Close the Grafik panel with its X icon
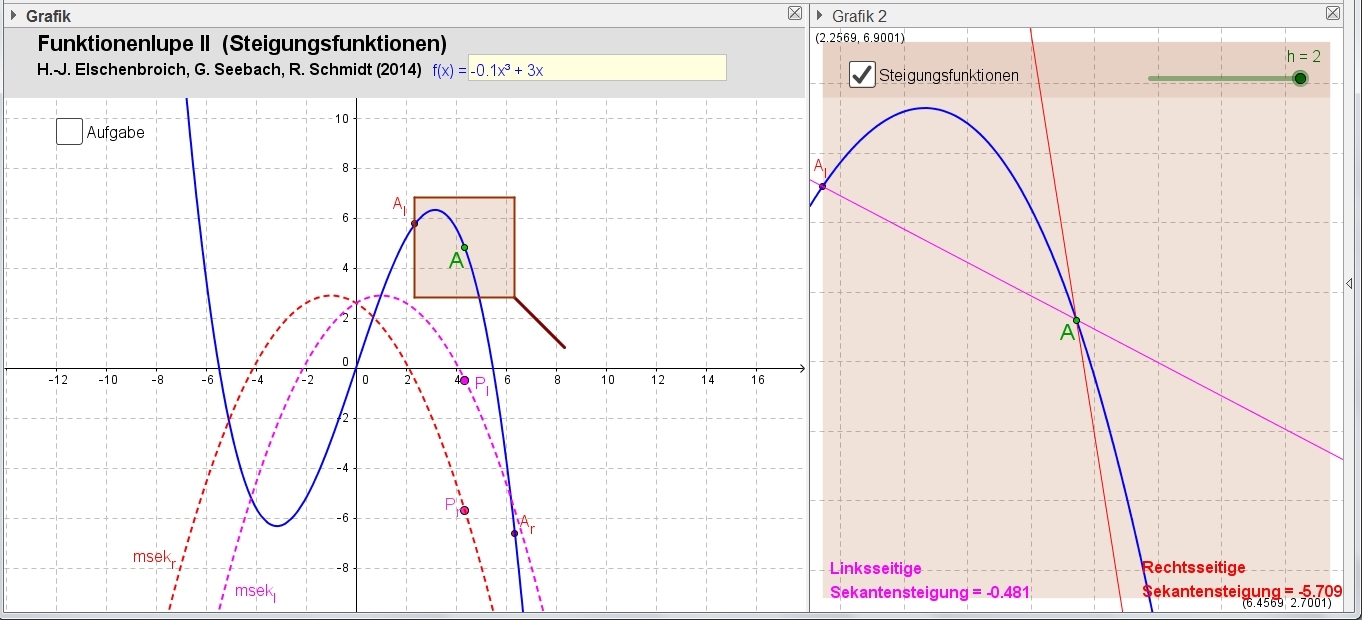Image resolution: width=1362 pixels, height=620 pixels. [794, 14]
